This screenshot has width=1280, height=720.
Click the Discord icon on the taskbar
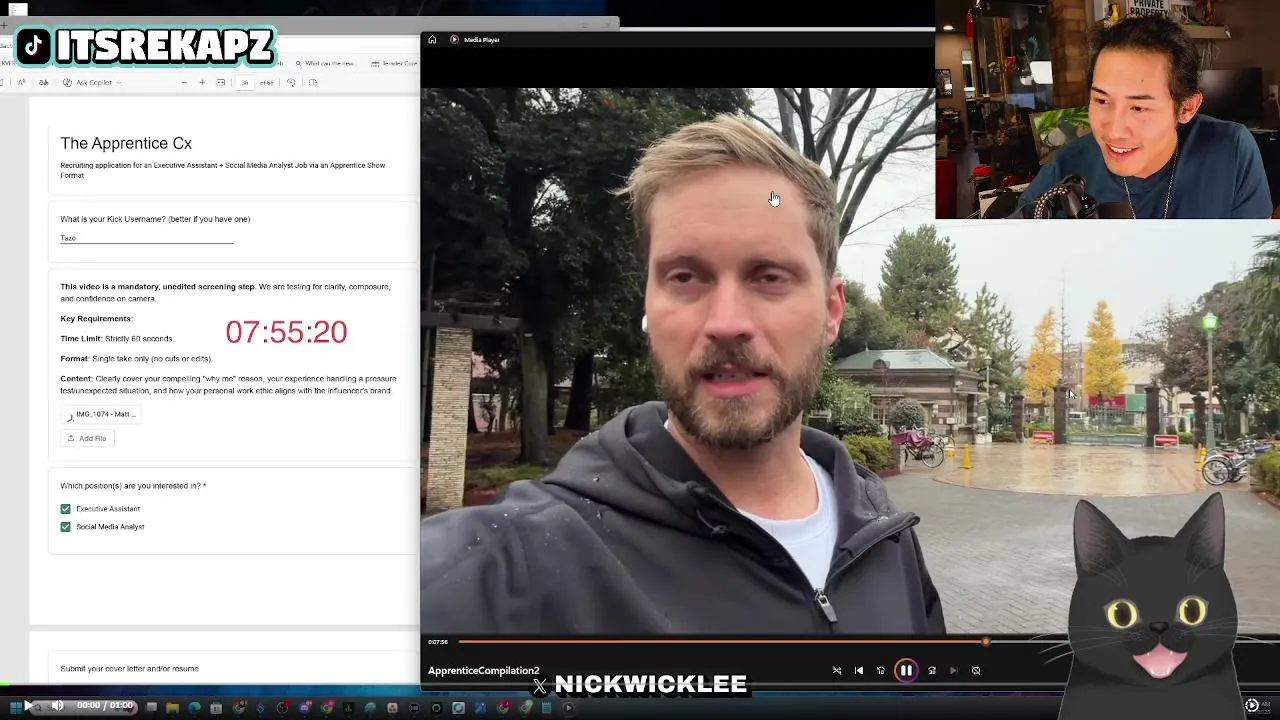[x=305, y=707]
